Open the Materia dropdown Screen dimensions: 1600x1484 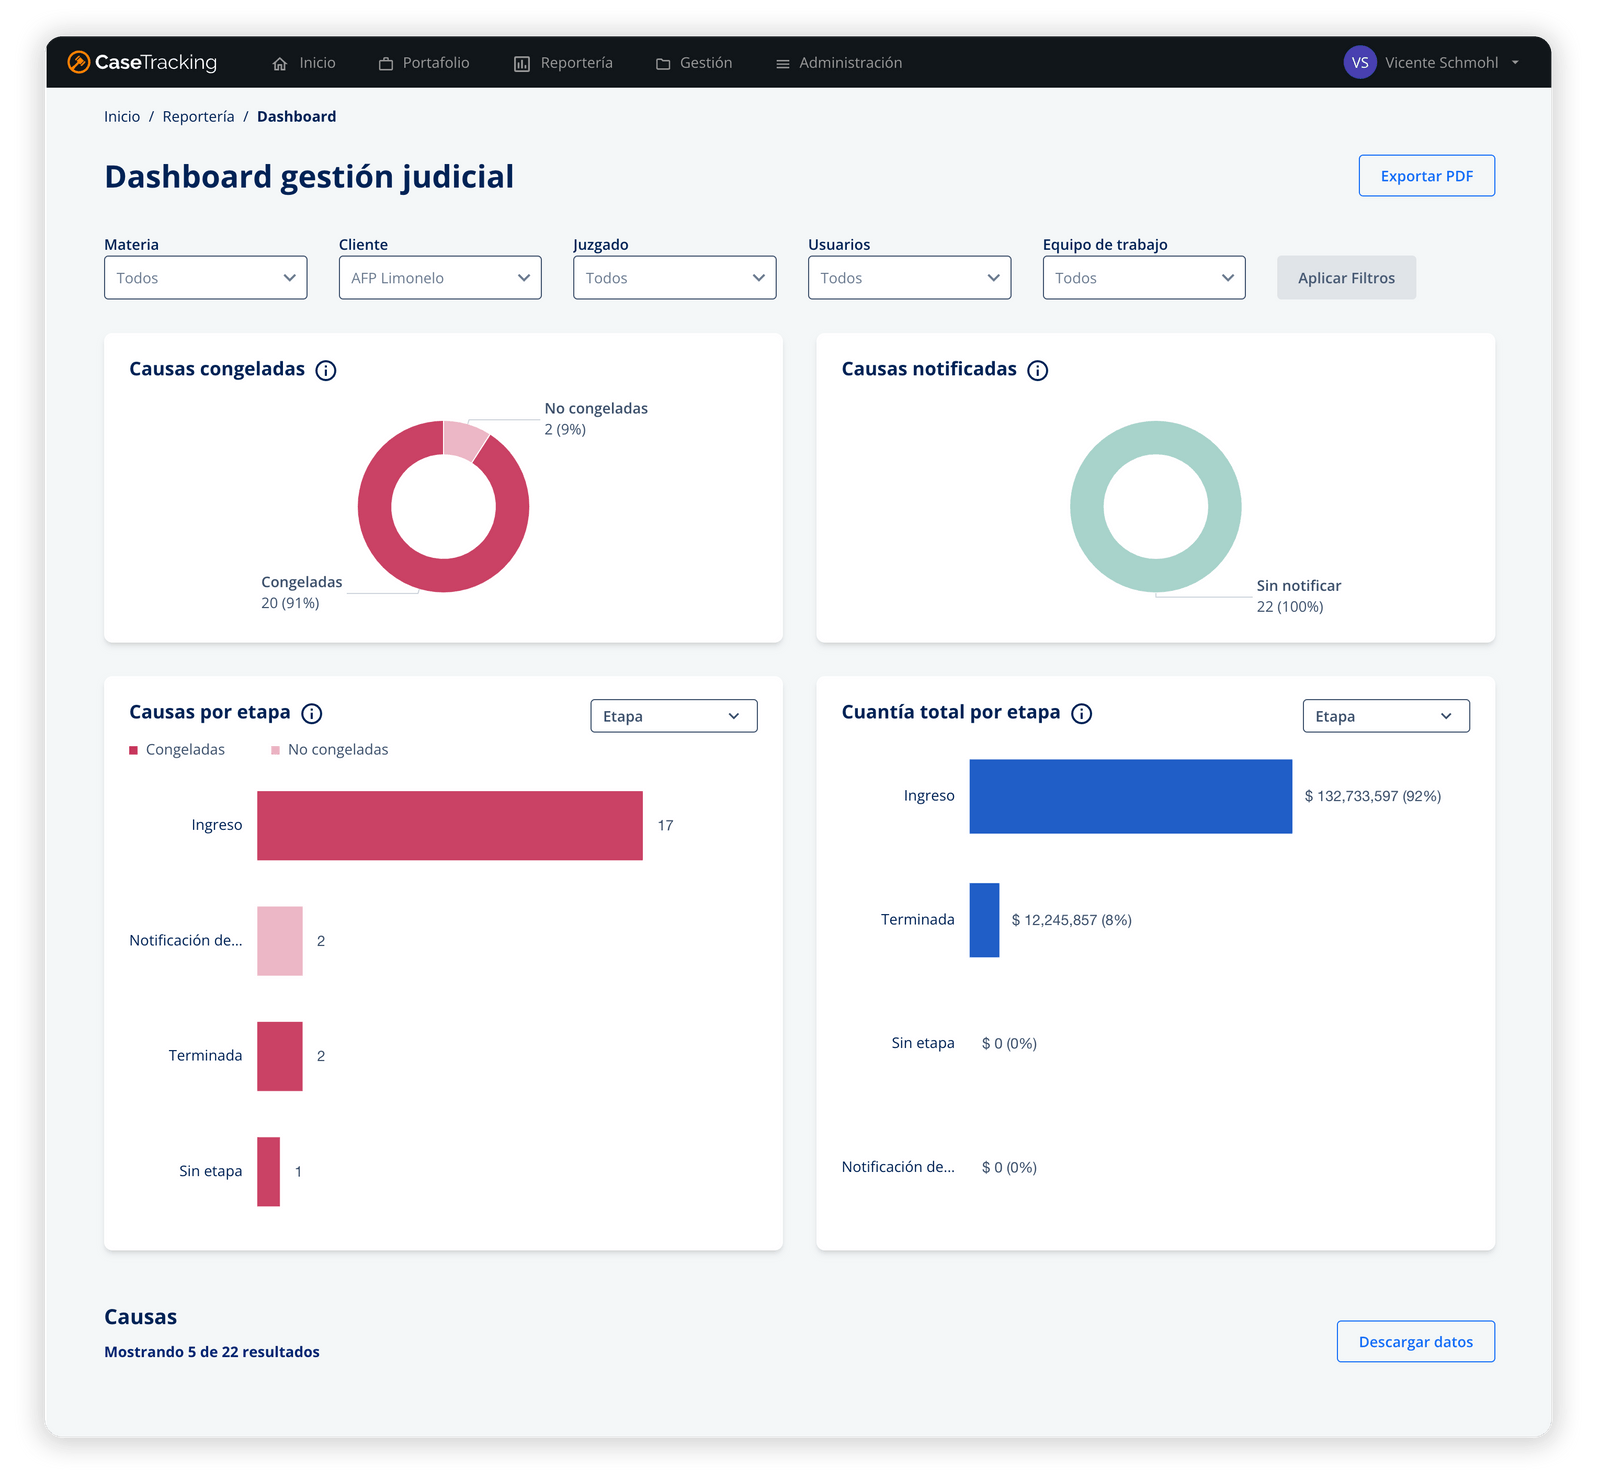[x=205, y=277]
